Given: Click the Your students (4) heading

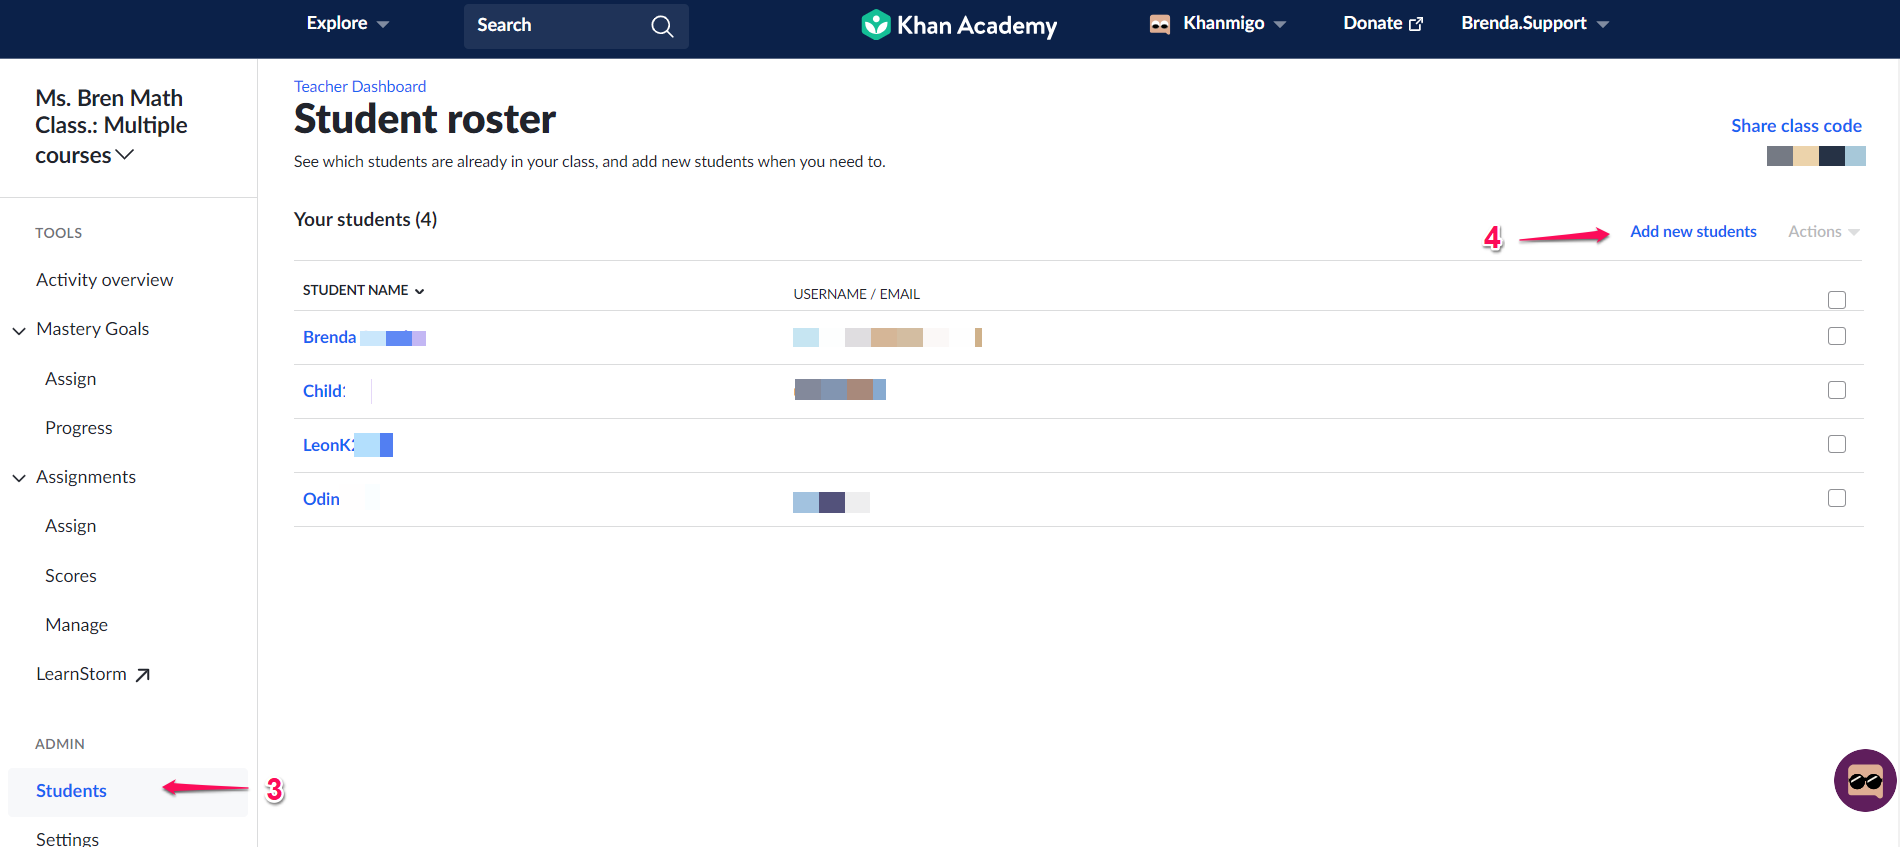Looking at the screenshot, I should tap(365, 219).
